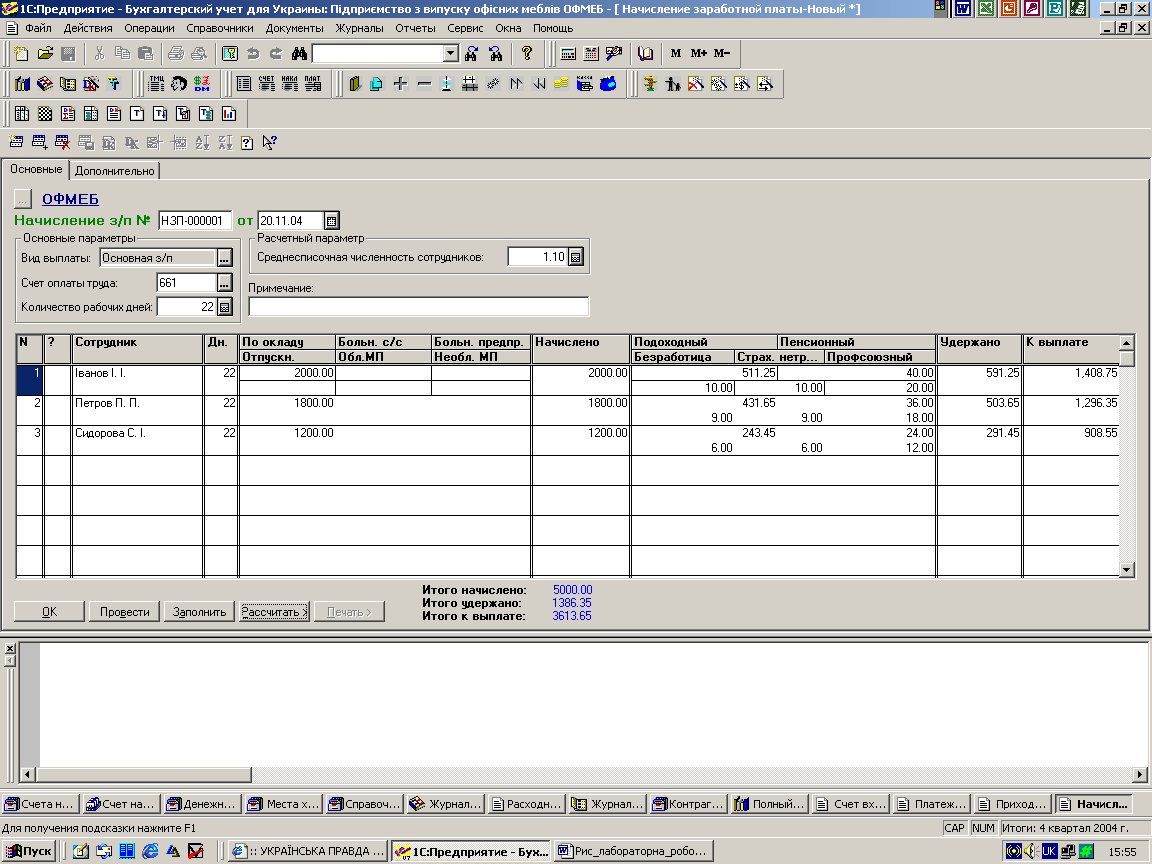Viewport: 1152px width, 864px height.
Task: Click the M+ memory add button
Action: pyautogui.click(x=699, y=54)
